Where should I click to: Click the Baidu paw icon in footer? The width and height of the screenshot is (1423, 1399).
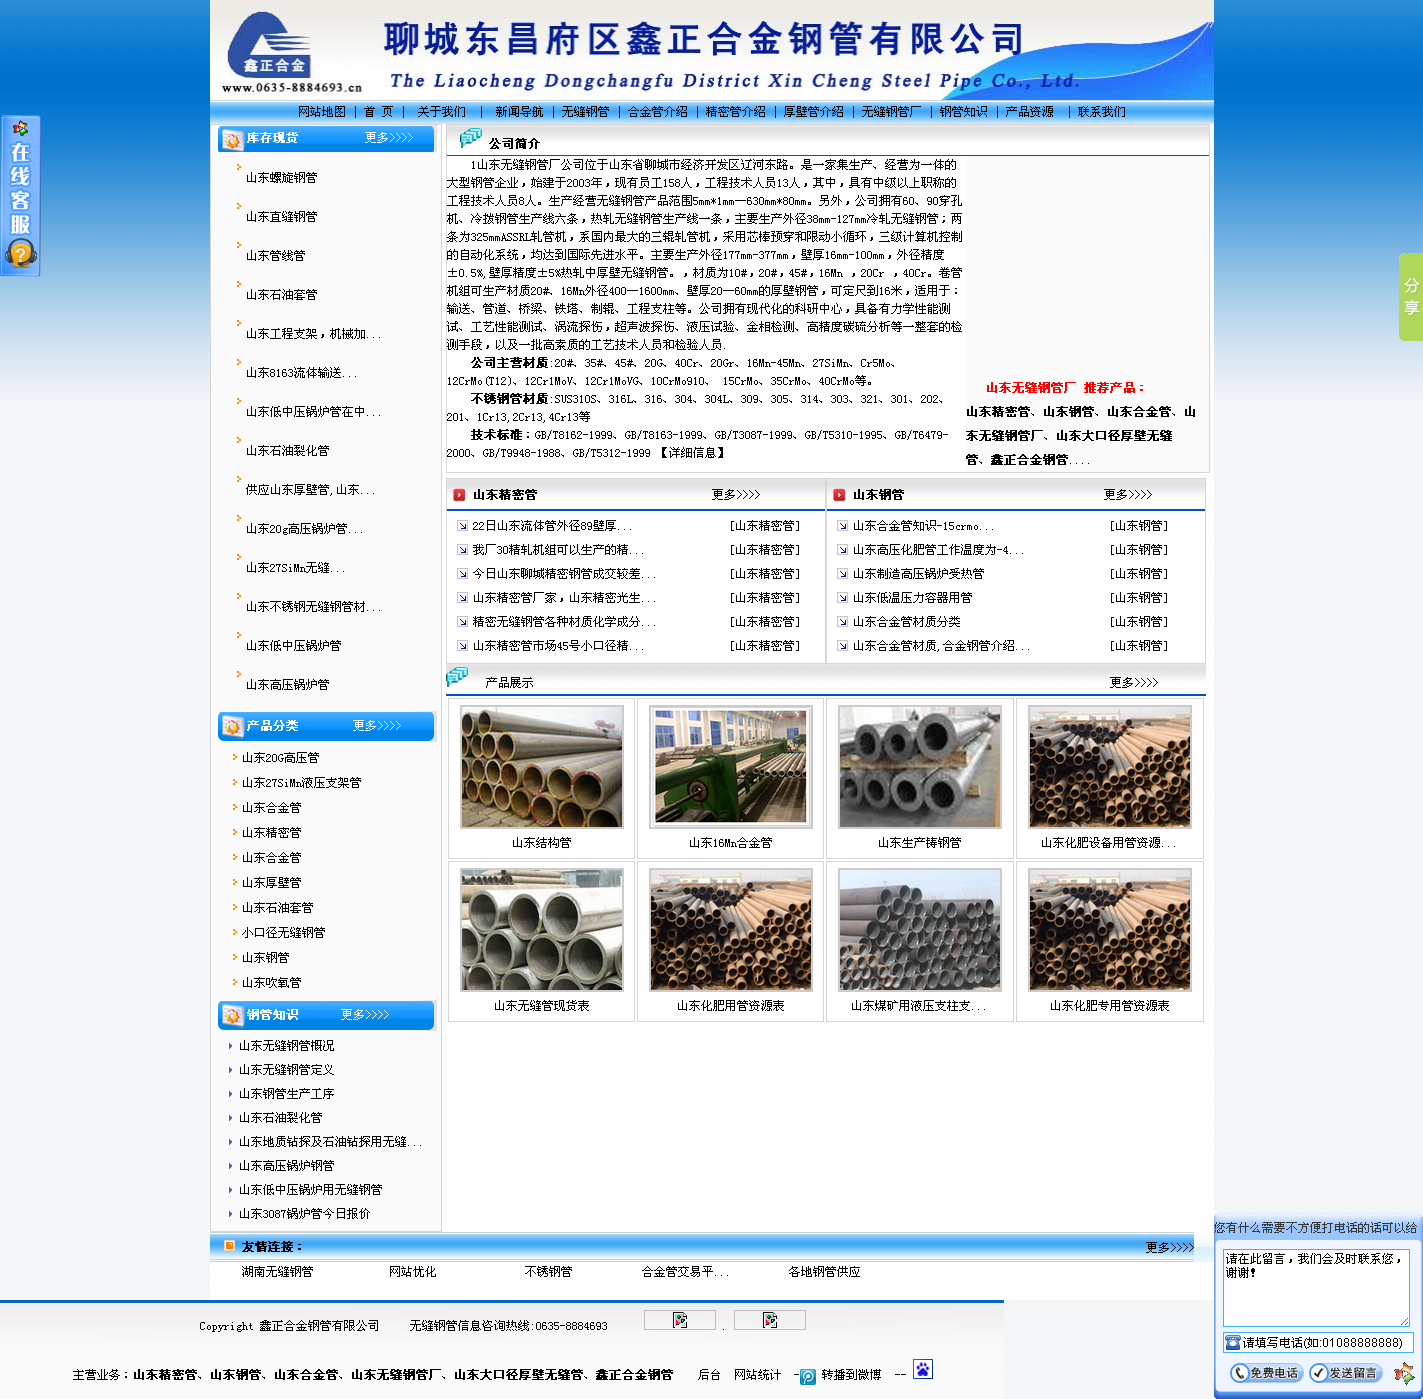coord(922,1369)
